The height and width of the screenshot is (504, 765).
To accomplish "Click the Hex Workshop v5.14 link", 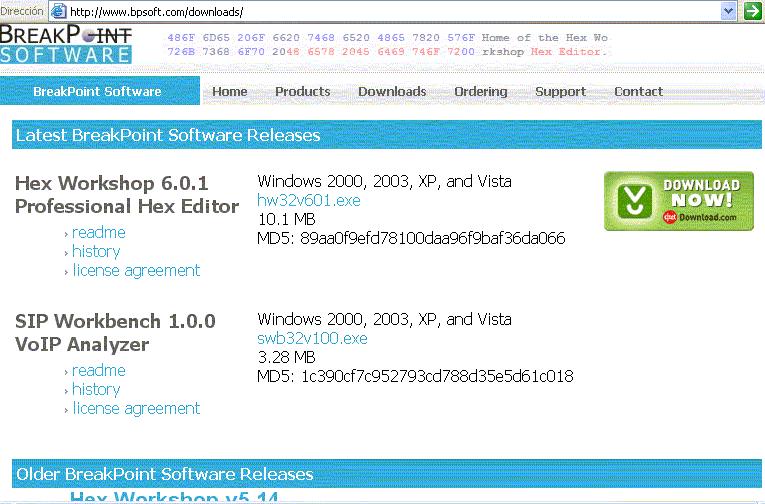I will point(174,497).
